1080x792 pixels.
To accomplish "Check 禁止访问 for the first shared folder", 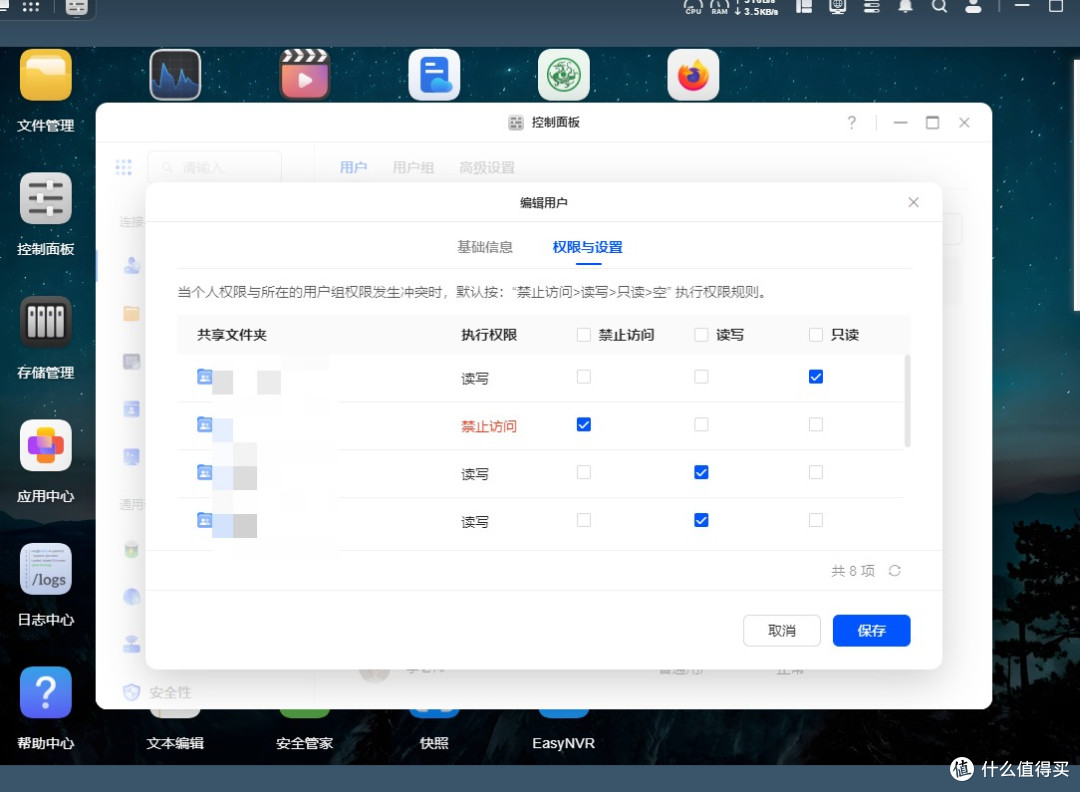I will pos(583,377).
